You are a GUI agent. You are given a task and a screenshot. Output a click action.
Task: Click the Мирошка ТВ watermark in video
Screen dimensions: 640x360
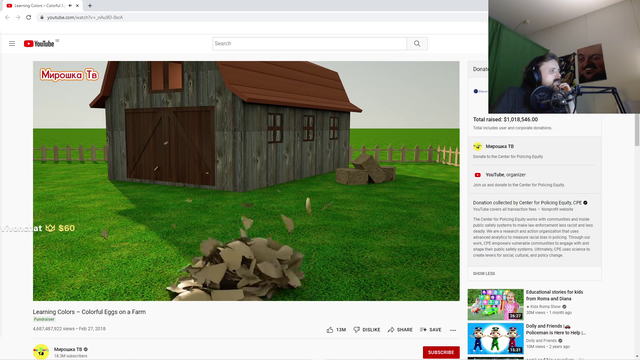69,75
